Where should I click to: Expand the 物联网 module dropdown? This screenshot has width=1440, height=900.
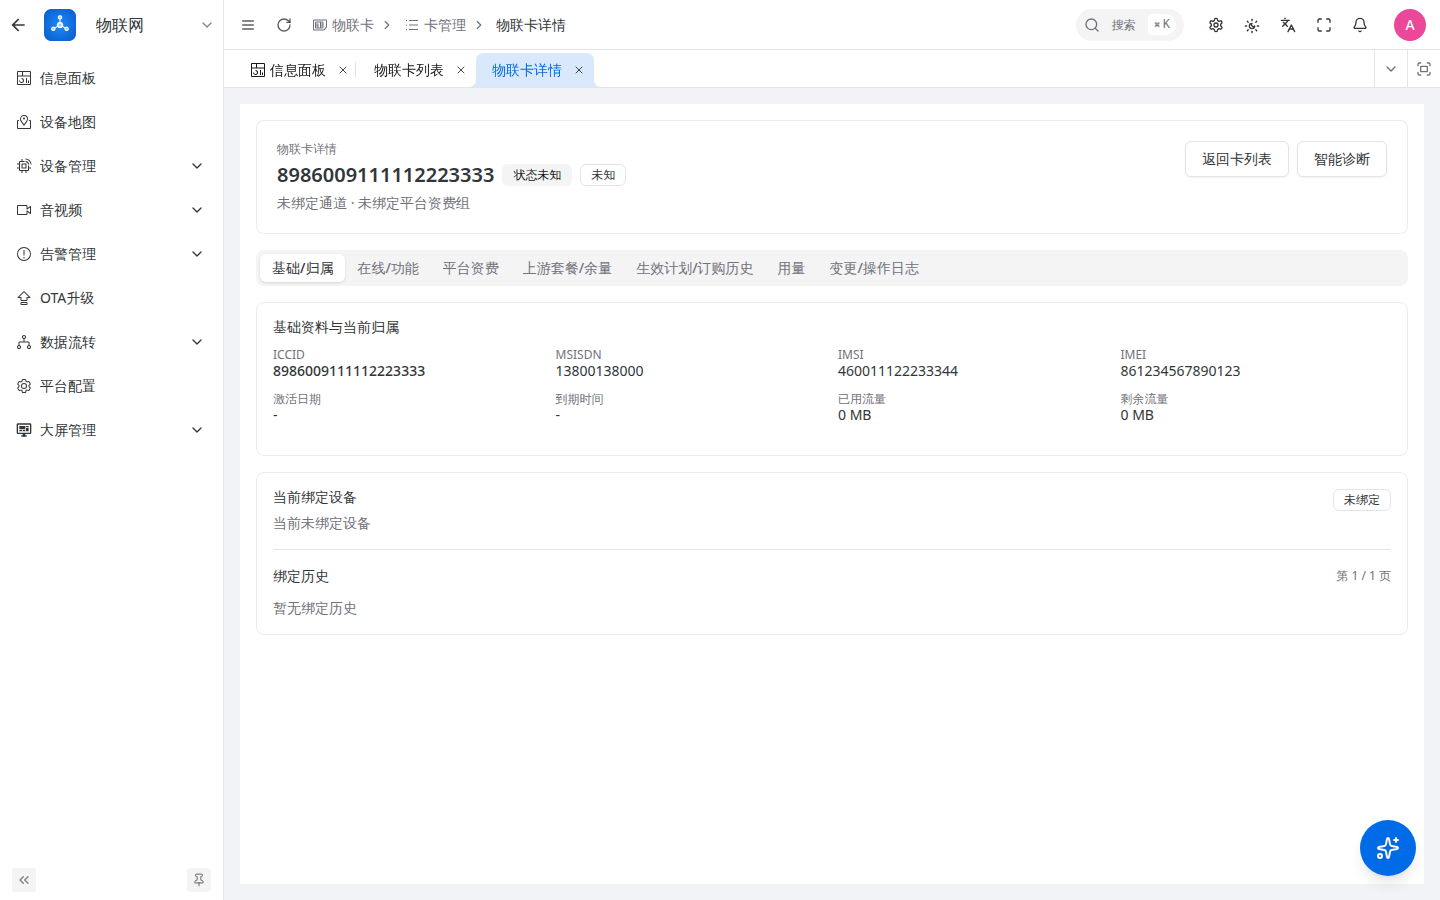(x=207, y=25)
